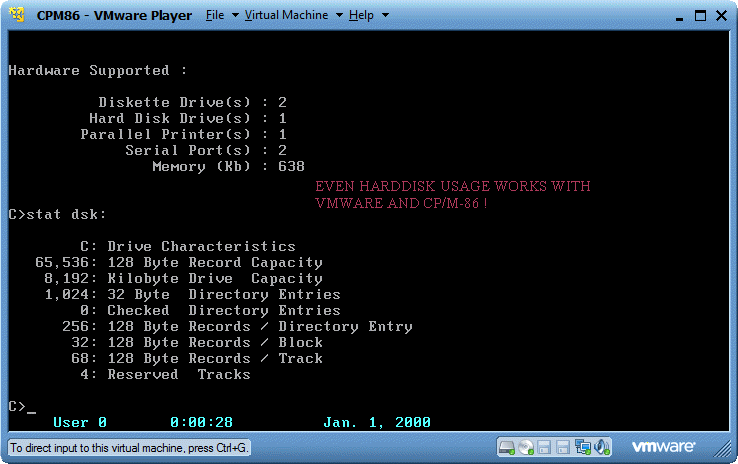Click the hard disk device status icon
Image resolution: width=738 pixels, height=464 pixels.
pyautogui.click(x=507, y=448)
